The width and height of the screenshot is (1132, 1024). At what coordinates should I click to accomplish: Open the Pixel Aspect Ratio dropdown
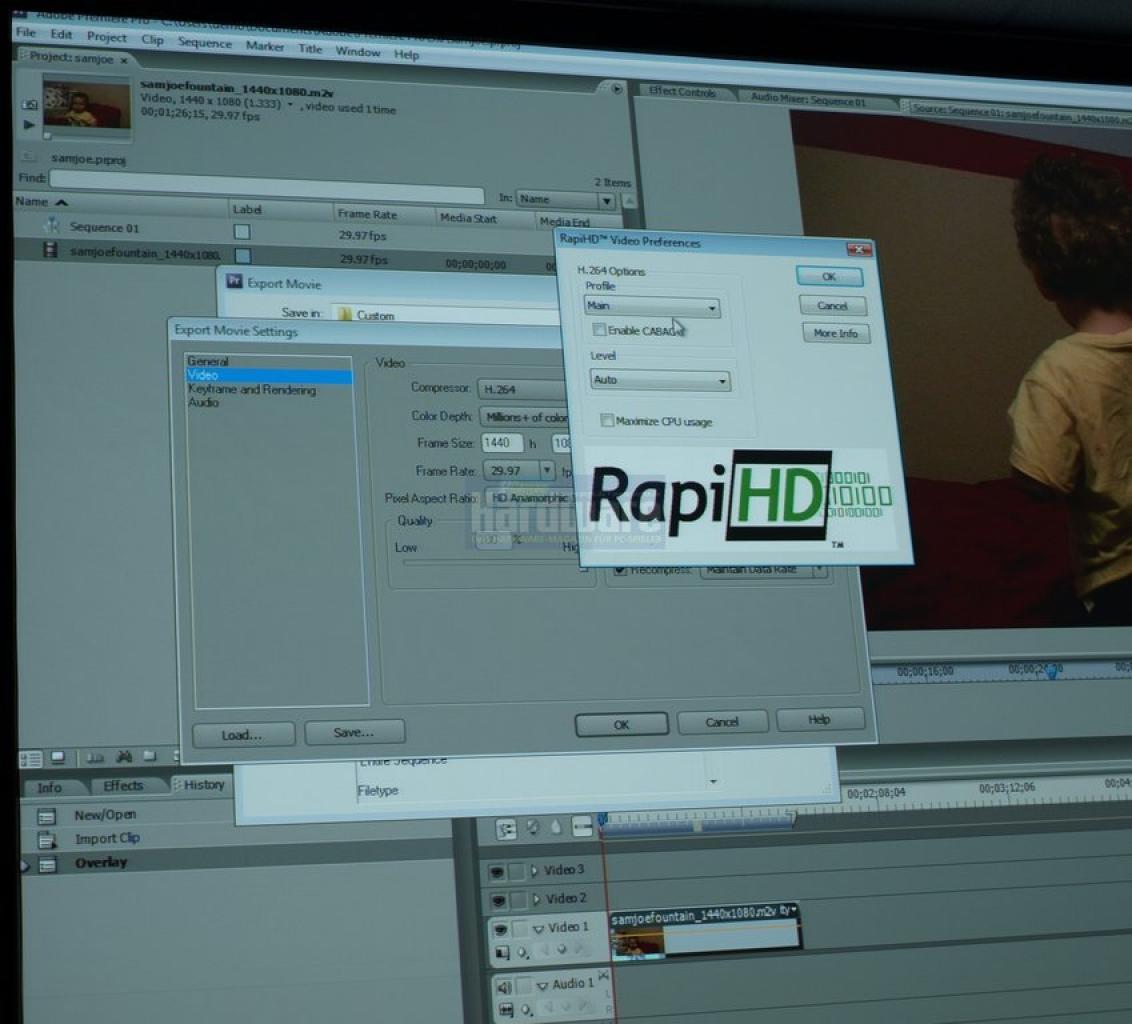coord(531,498)
